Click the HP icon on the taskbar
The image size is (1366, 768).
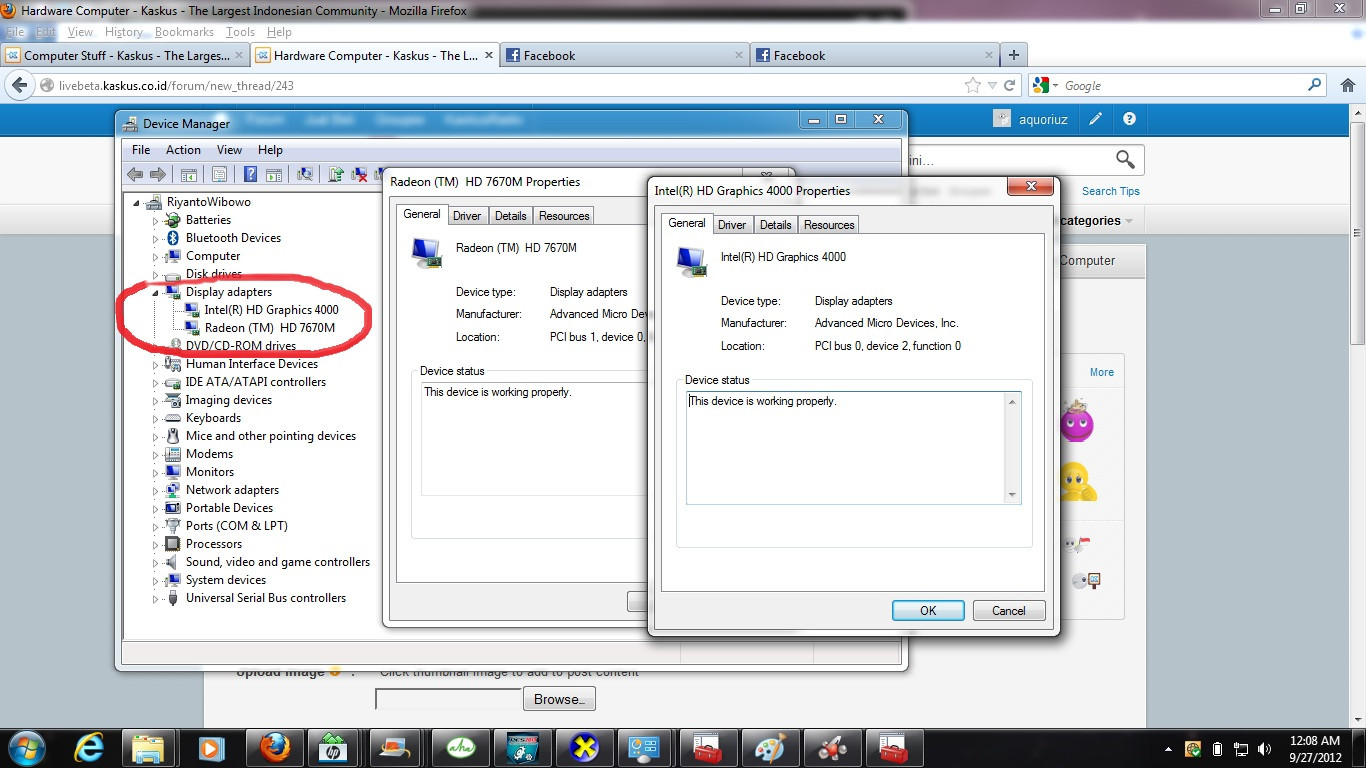[332, 747]
